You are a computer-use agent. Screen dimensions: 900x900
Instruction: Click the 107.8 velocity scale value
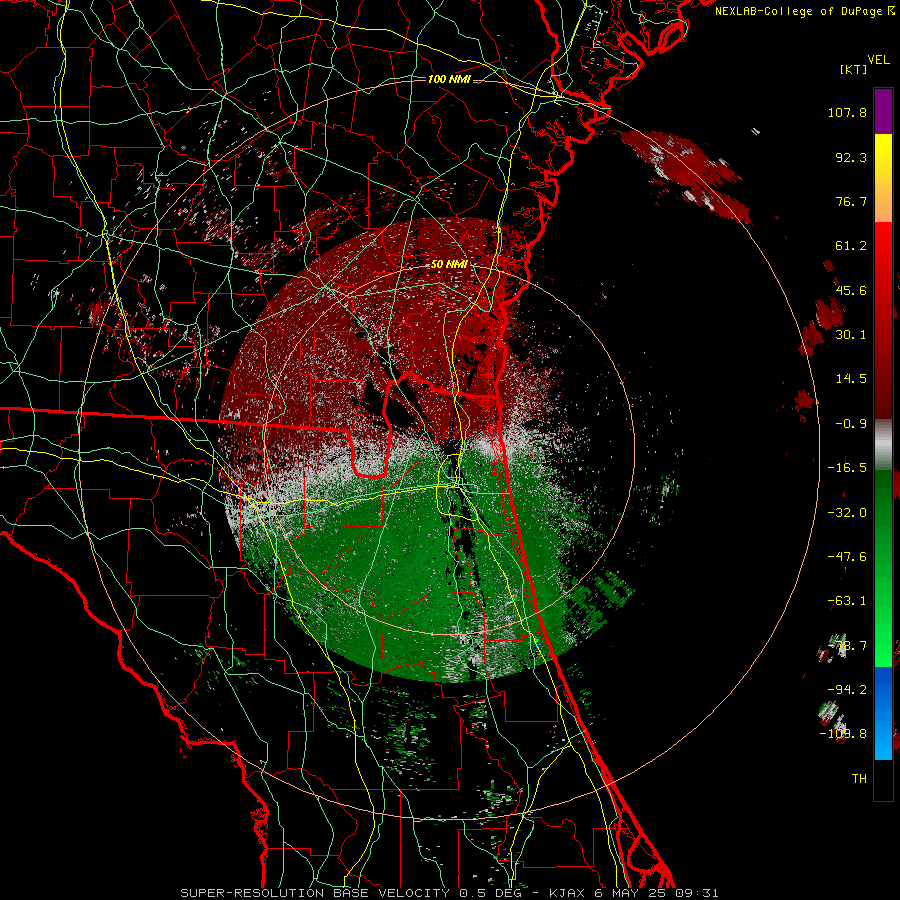(x=847, y=112)
